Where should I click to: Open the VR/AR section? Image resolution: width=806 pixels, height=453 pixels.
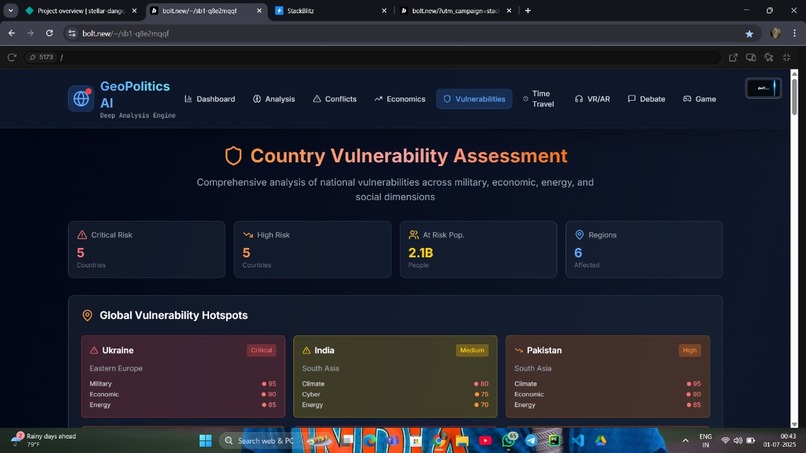tap(592, 99)
